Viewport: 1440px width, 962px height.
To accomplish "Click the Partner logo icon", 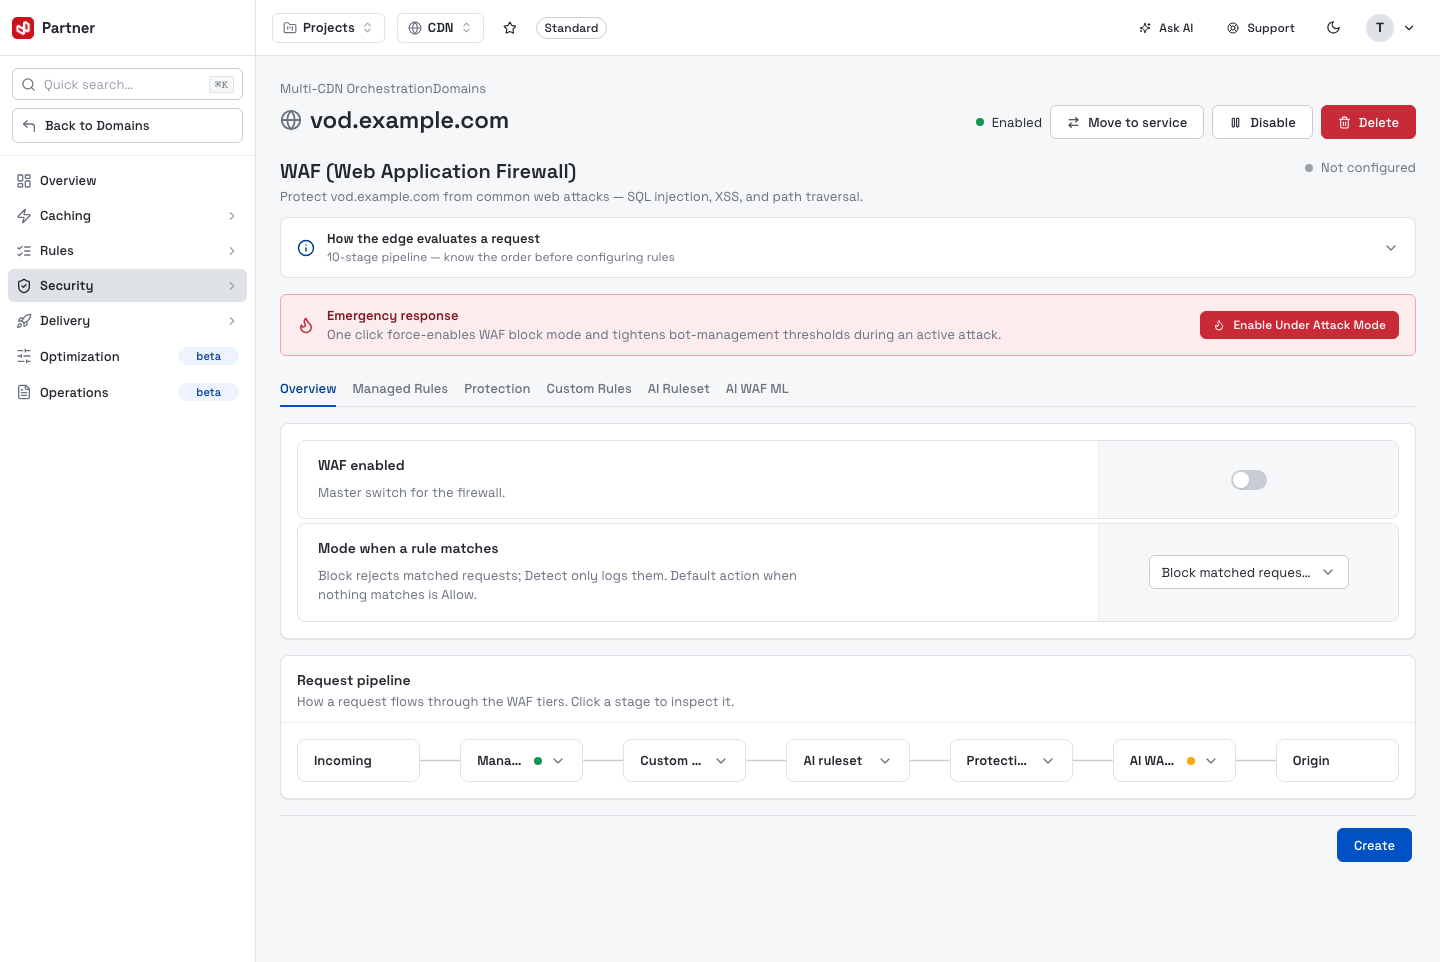I will [23, 28].
